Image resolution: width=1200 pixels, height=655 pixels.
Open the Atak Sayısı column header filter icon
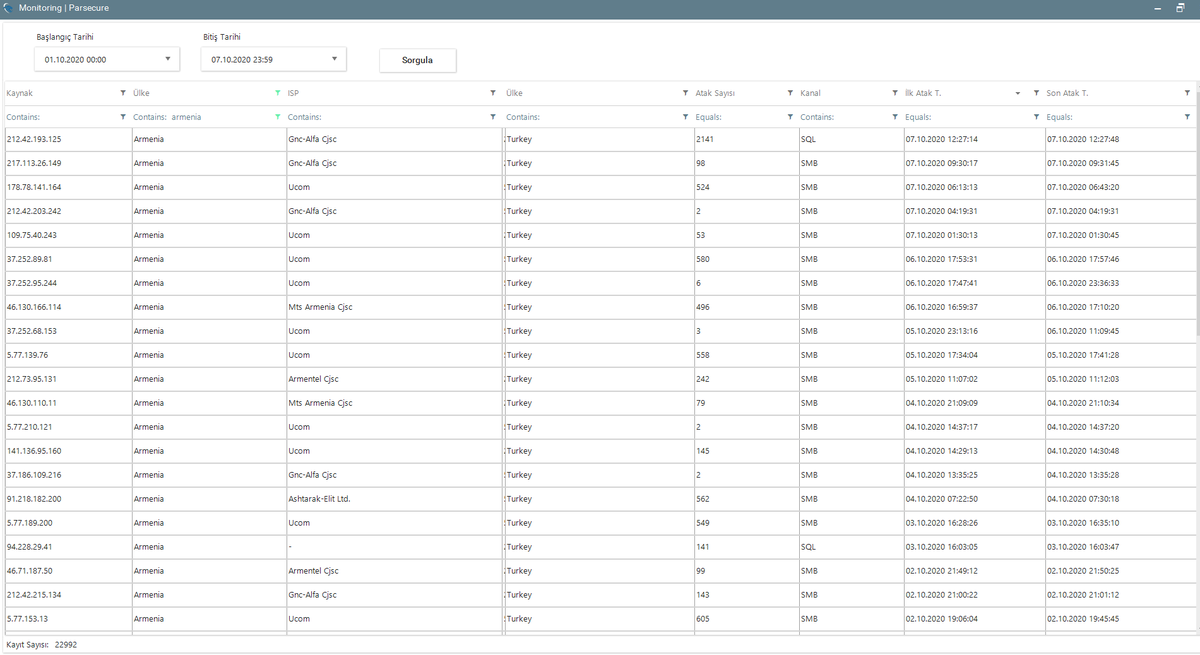790,93
